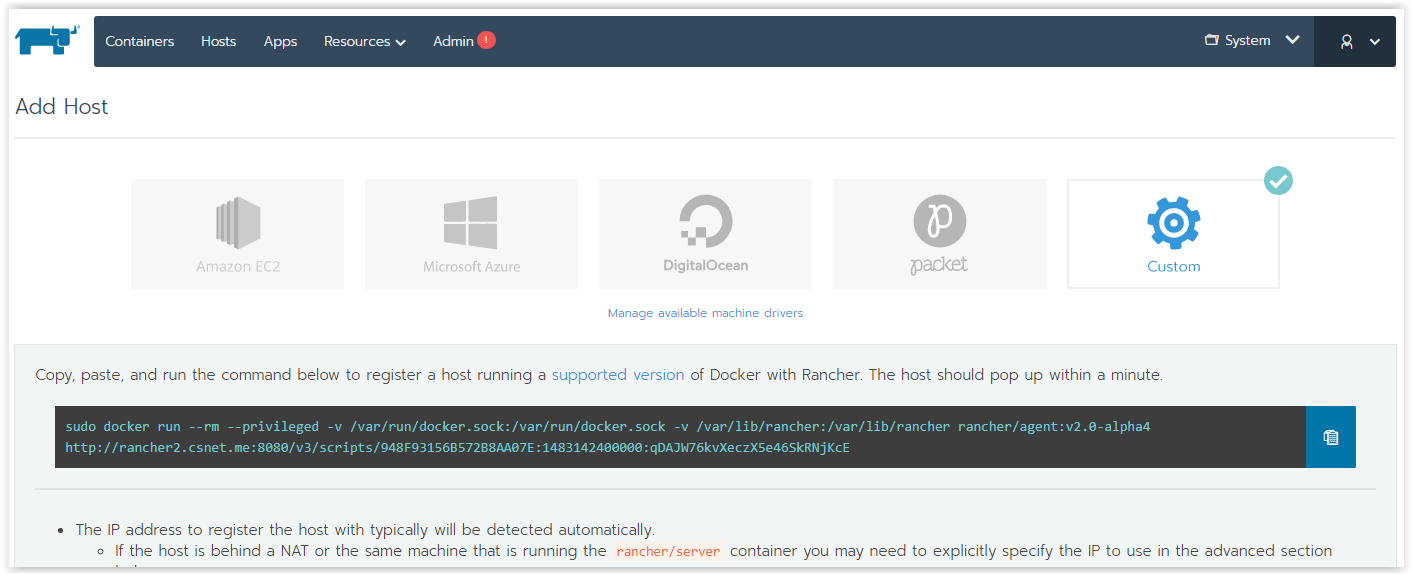The height and width of the screenshot is (575, 1412).
Task: Click the DigitalOcean circular logo
Action: point(705,221)
